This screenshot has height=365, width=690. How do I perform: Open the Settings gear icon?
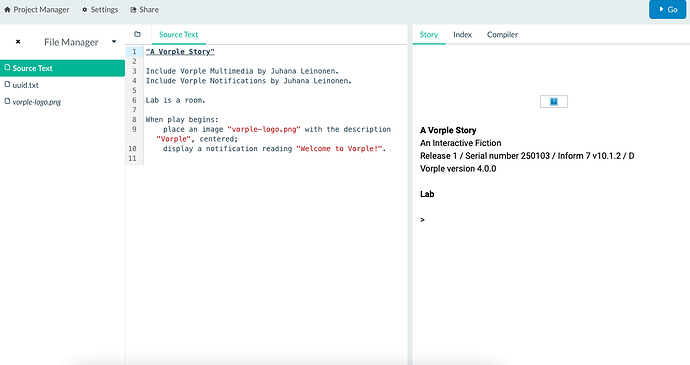click(84, 10)
